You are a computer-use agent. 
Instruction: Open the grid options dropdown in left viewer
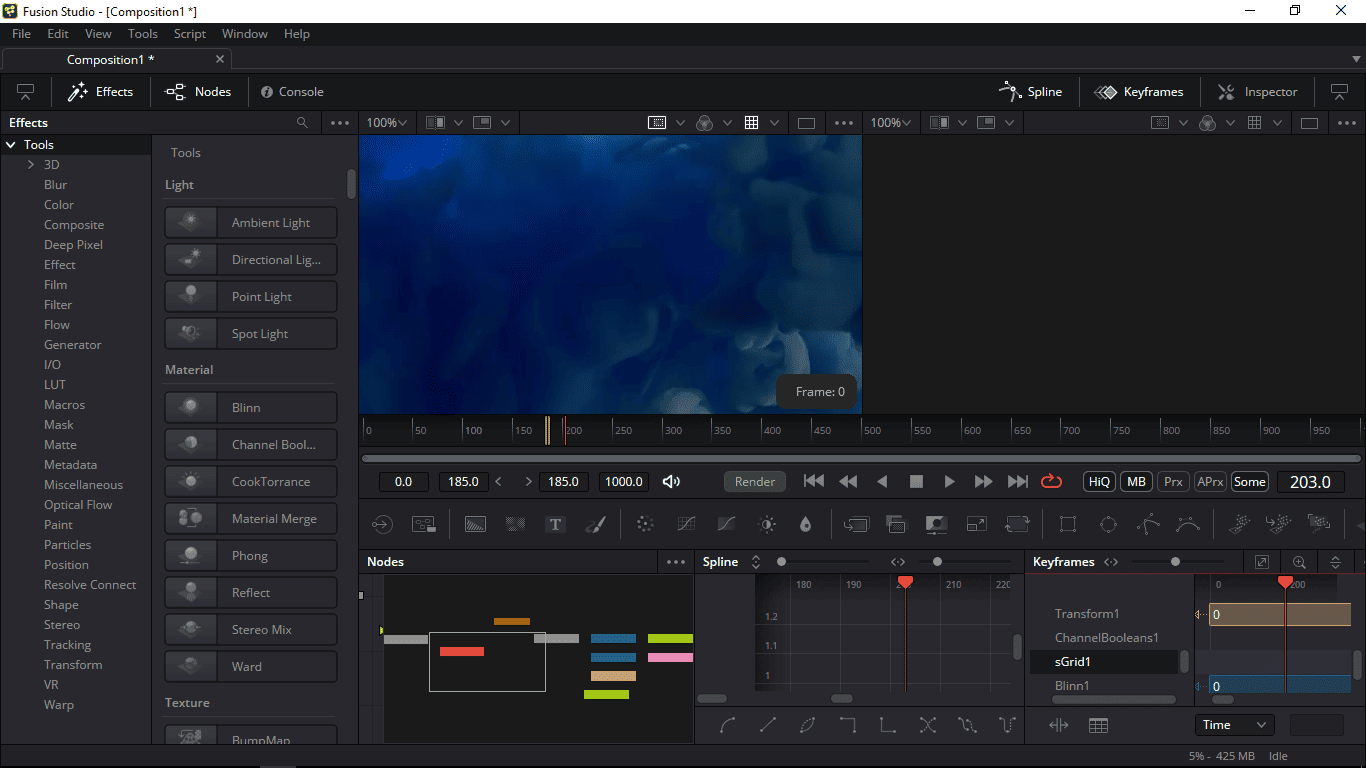tap(774, 122)
